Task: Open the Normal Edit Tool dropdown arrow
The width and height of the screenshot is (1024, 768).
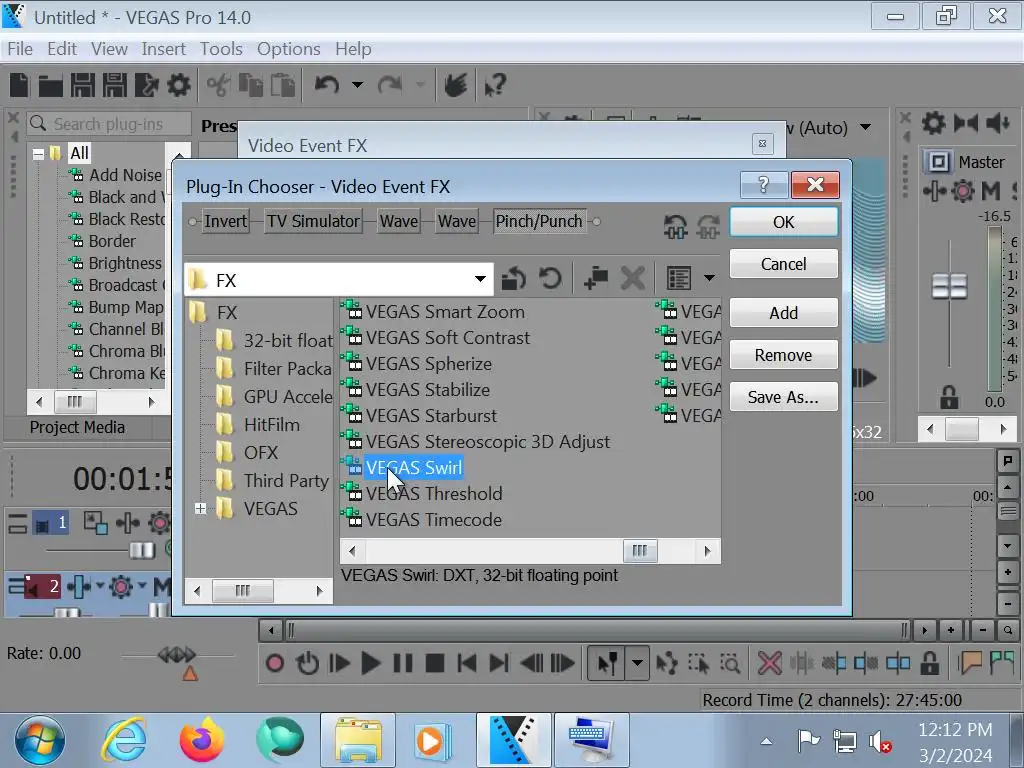Action: tap(637, 664)
